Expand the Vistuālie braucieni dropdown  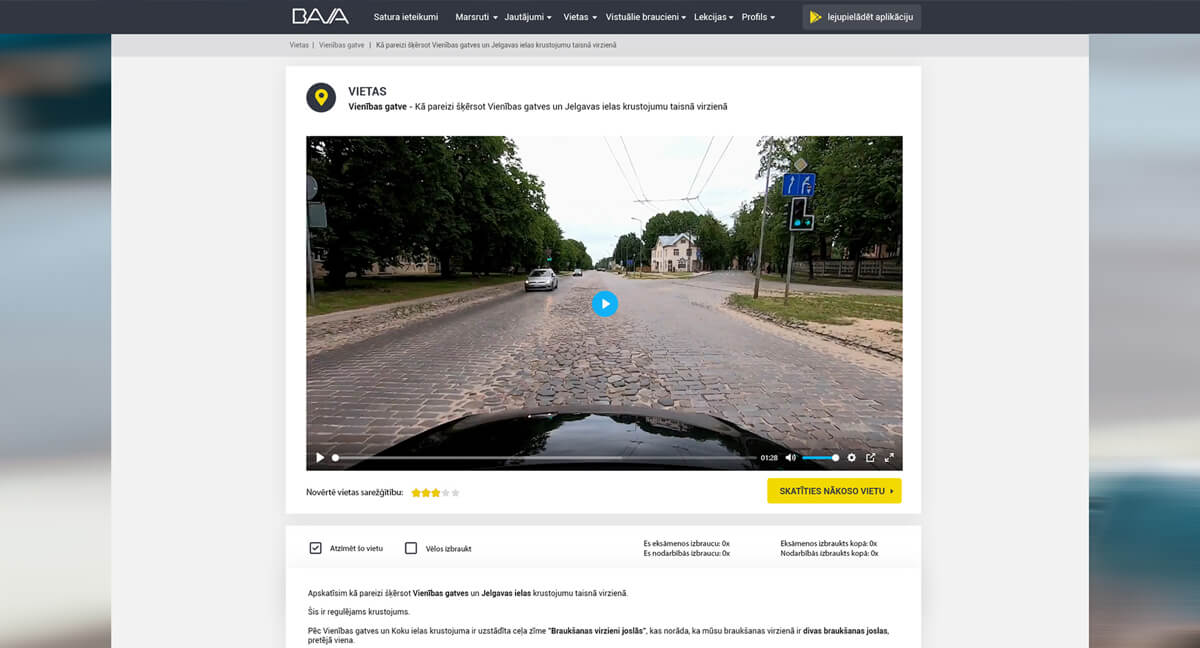646,16
